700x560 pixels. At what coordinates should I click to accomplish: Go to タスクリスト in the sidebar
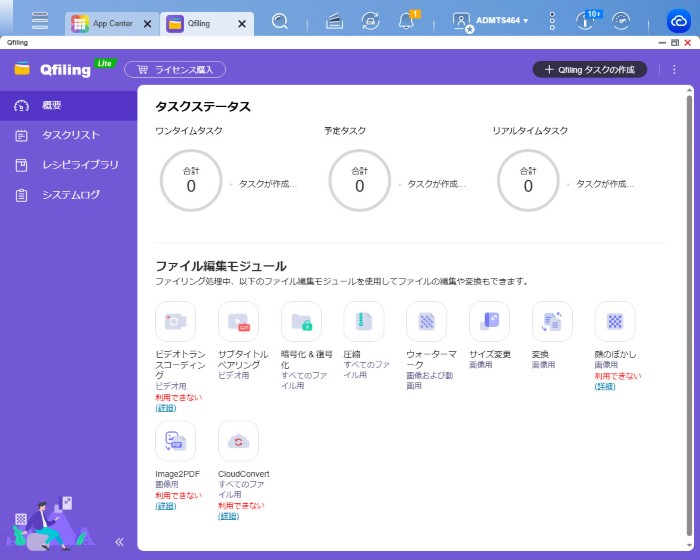pyautogui.click(x=70, y=135)
